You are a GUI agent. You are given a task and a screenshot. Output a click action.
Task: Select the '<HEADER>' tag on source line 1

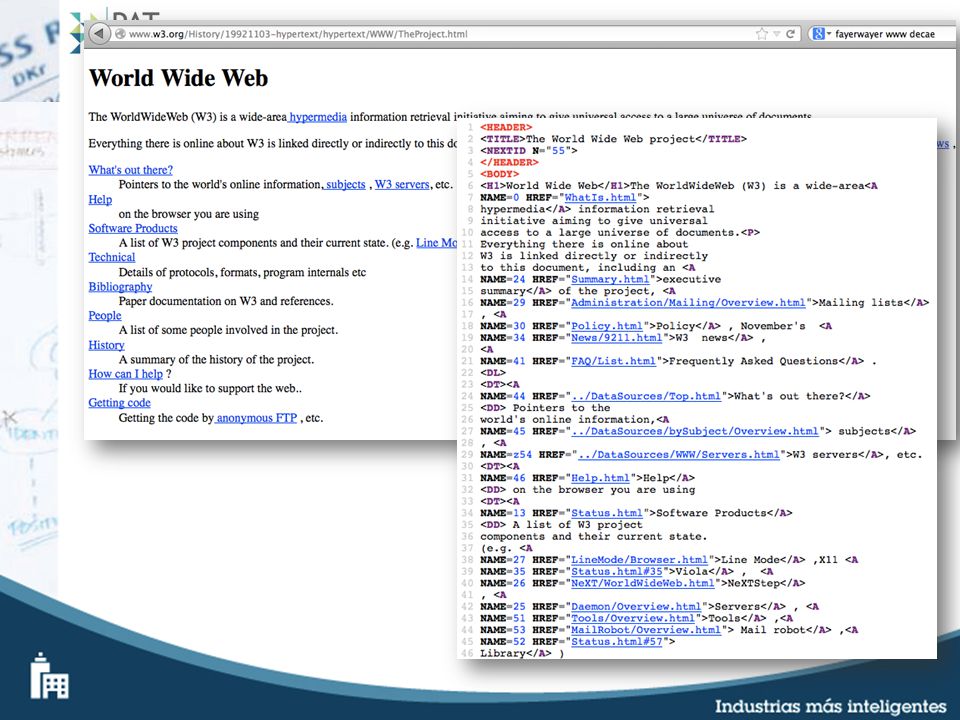(506, 127)
